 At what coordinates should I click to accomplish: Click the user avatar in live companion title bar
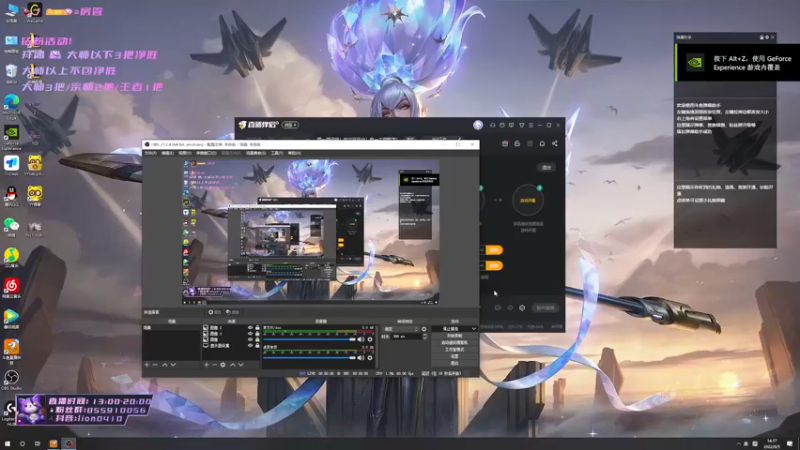tap(478, 125)
